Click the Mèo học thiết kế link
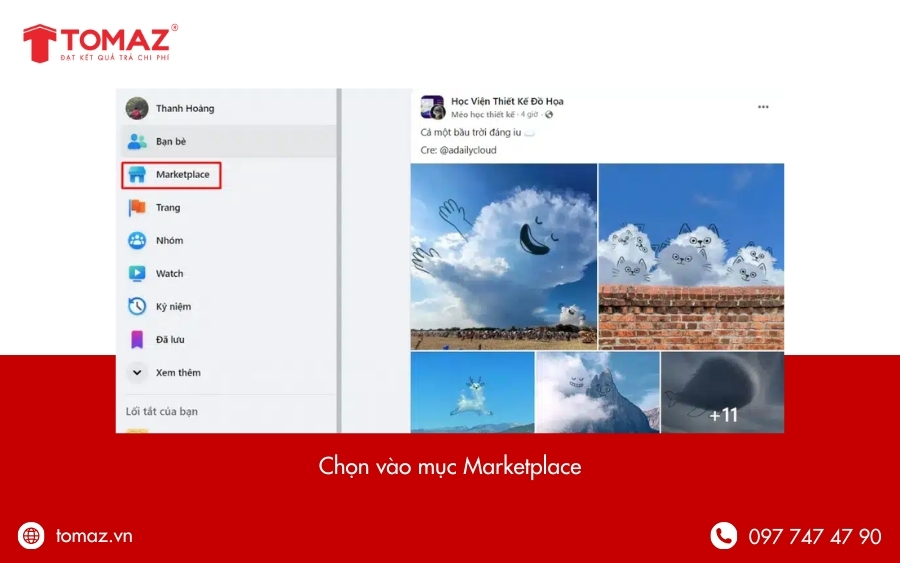This screenshot has height=563, width=900. 482,115
